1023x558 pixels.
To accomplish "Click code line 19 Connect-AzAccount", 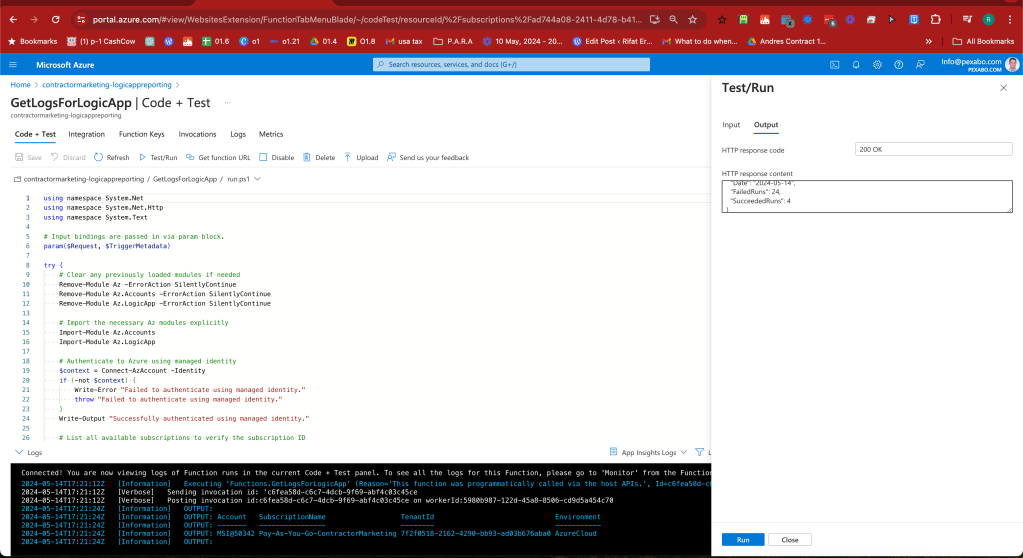I will point(132,371).
